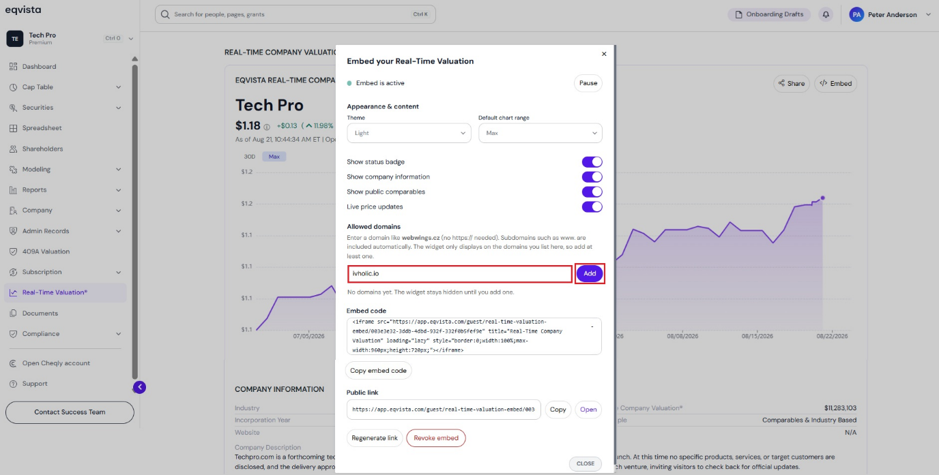Image resolution: width=939 pixels, height=475 pixels.
Task: Click the TE company logo badge
Action: pyautogui.click(x=15, y=38)
